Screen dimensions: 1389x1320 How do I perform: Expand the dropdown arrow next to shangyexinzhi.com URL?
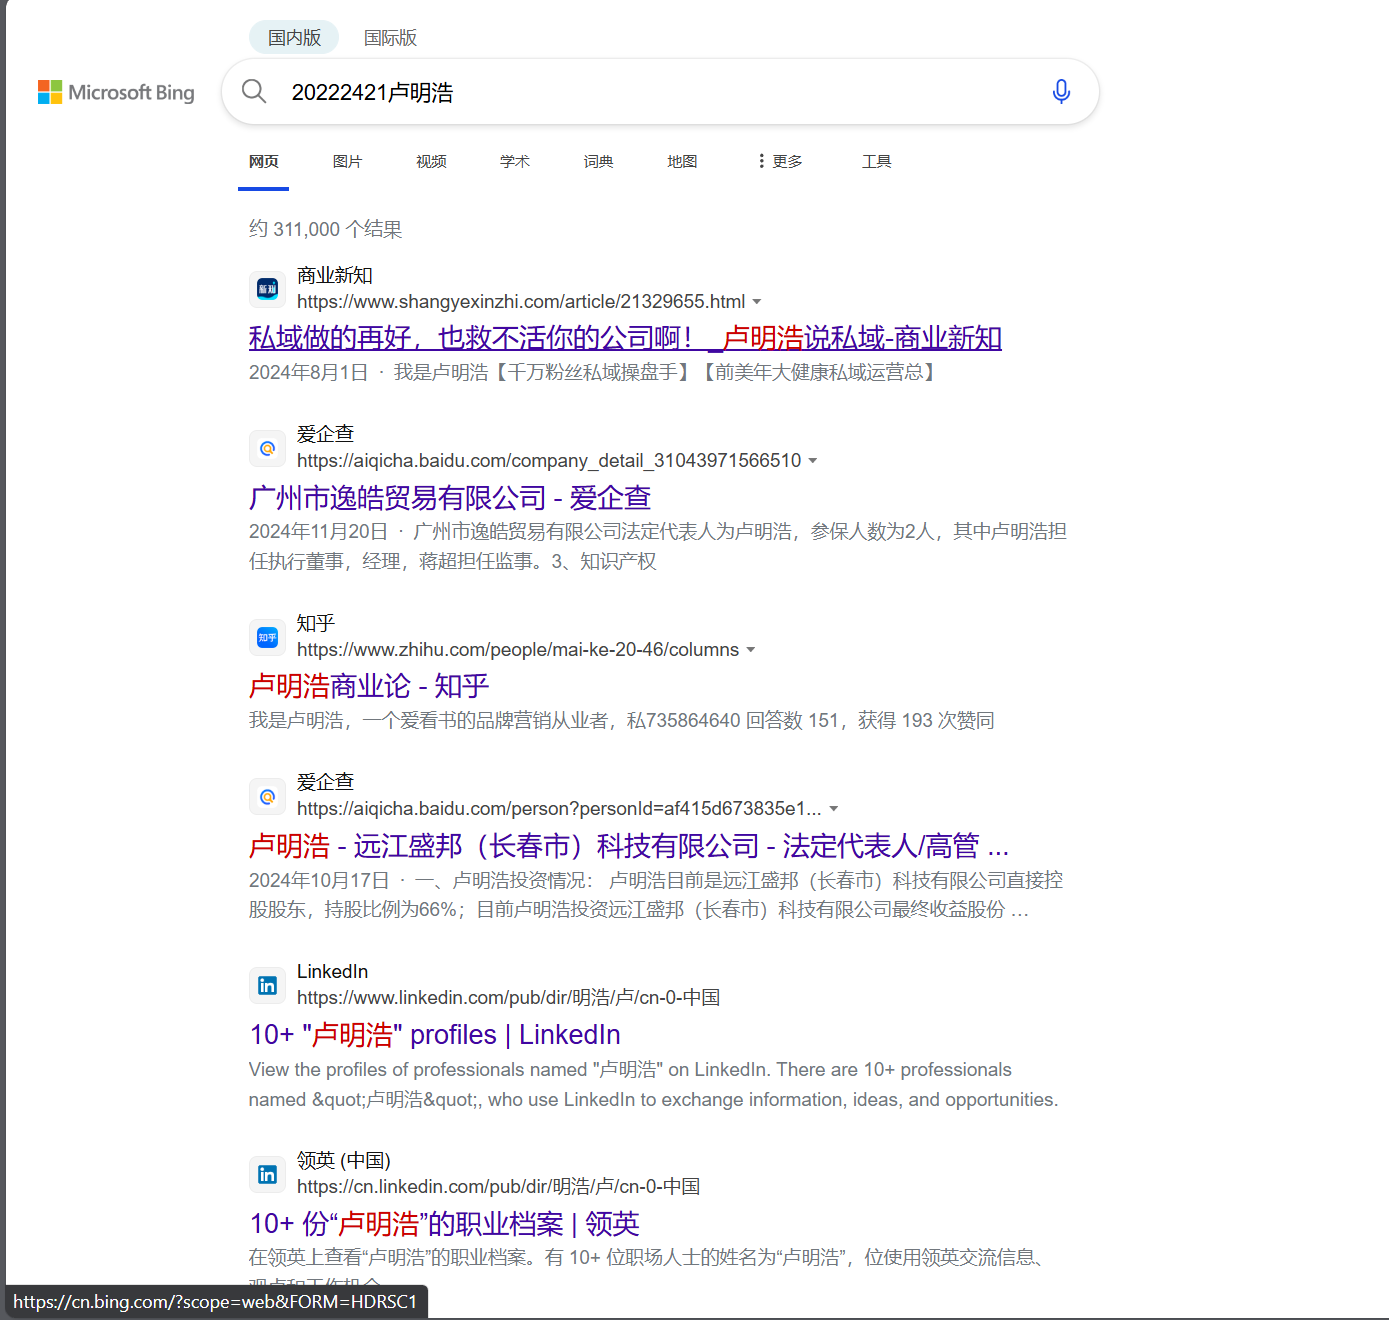coord(758,301)
